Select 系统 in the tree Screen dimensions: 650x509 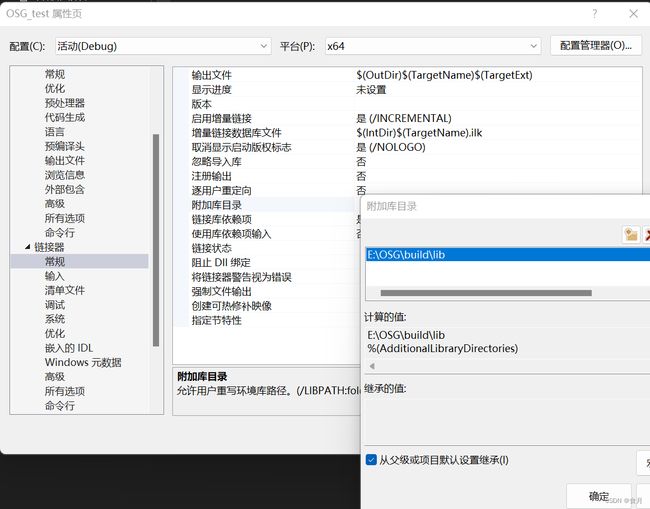[55, 319]
